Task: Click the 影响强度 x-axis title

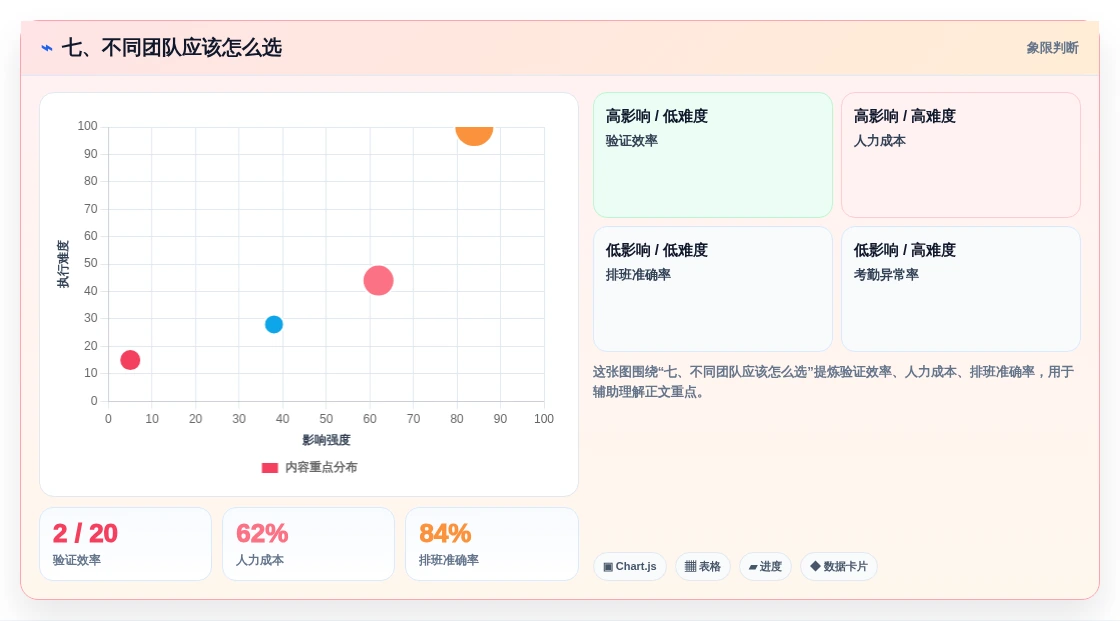Action: 326,440
